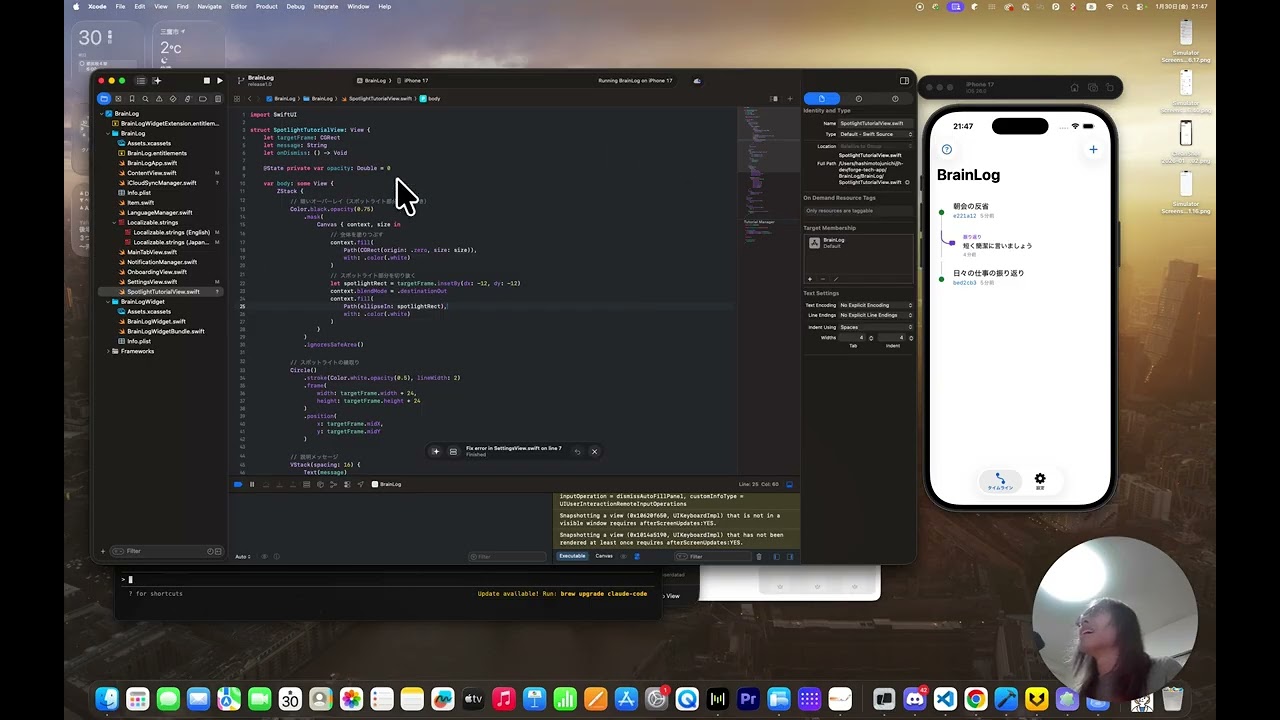The height and width of the screenshot is (720, 1280).
Task: Click the navigator Filter field
Action: tap(165, 551)
